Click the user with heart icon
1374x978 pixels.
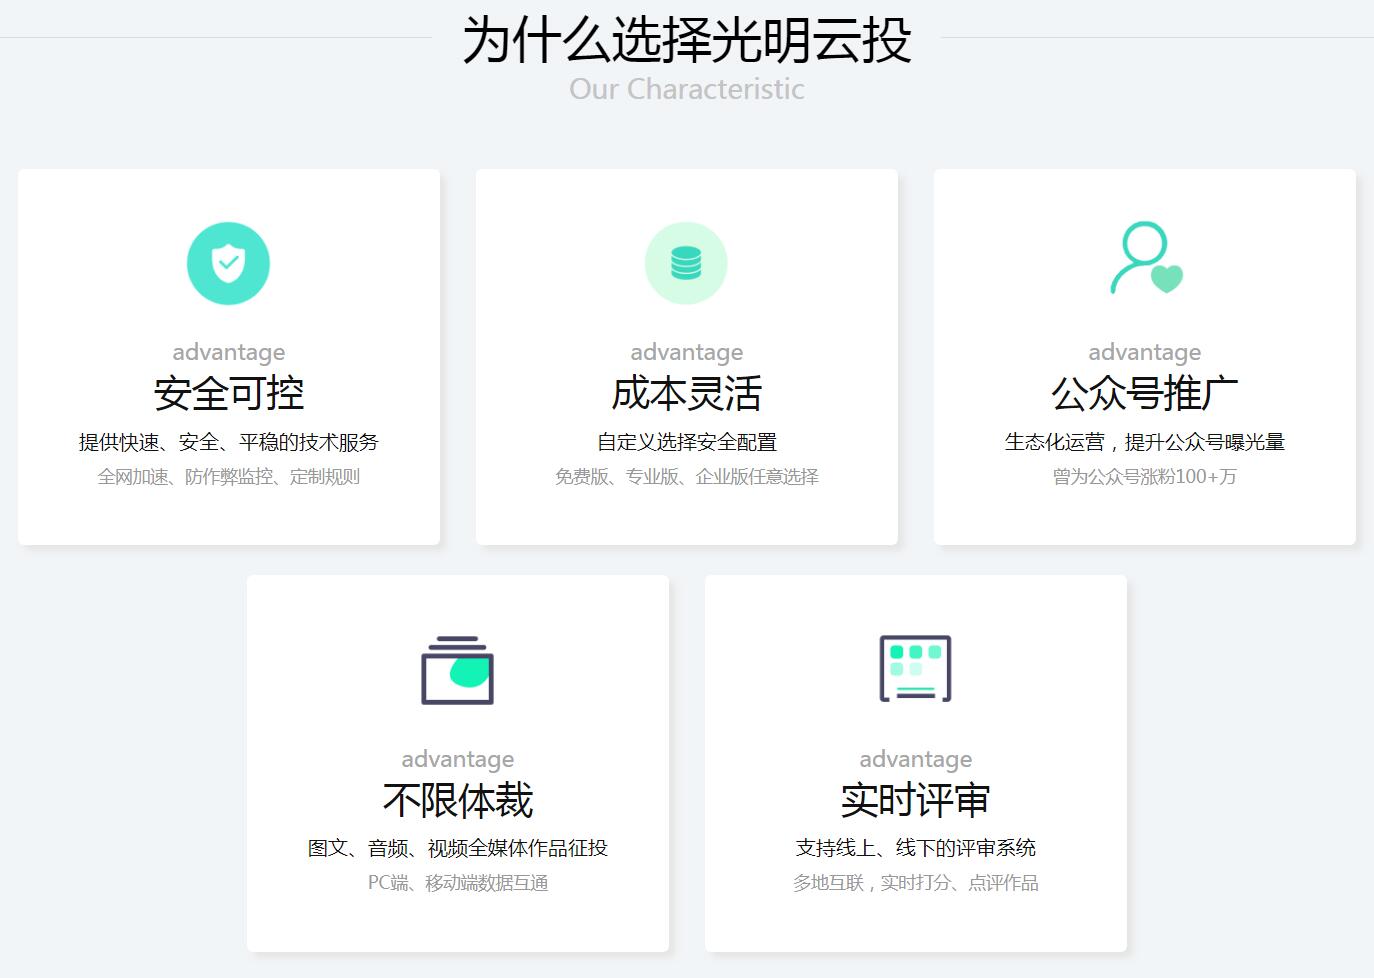[x=1146, y=258]
